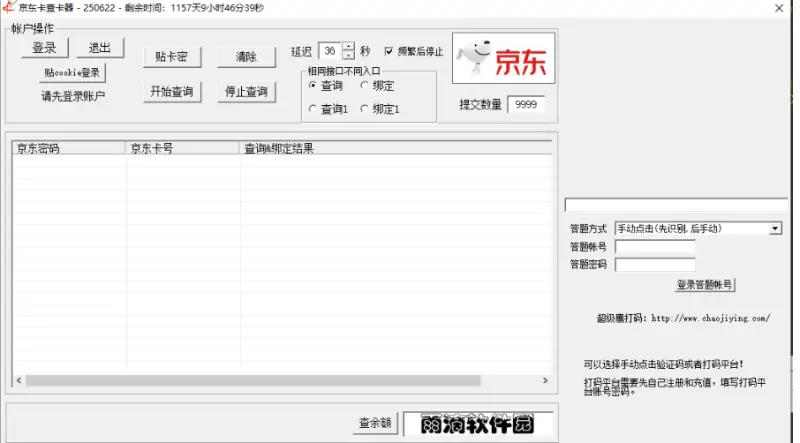Decrease delay seconds with down arrow

pyautogui.click(x=348, y=55)
